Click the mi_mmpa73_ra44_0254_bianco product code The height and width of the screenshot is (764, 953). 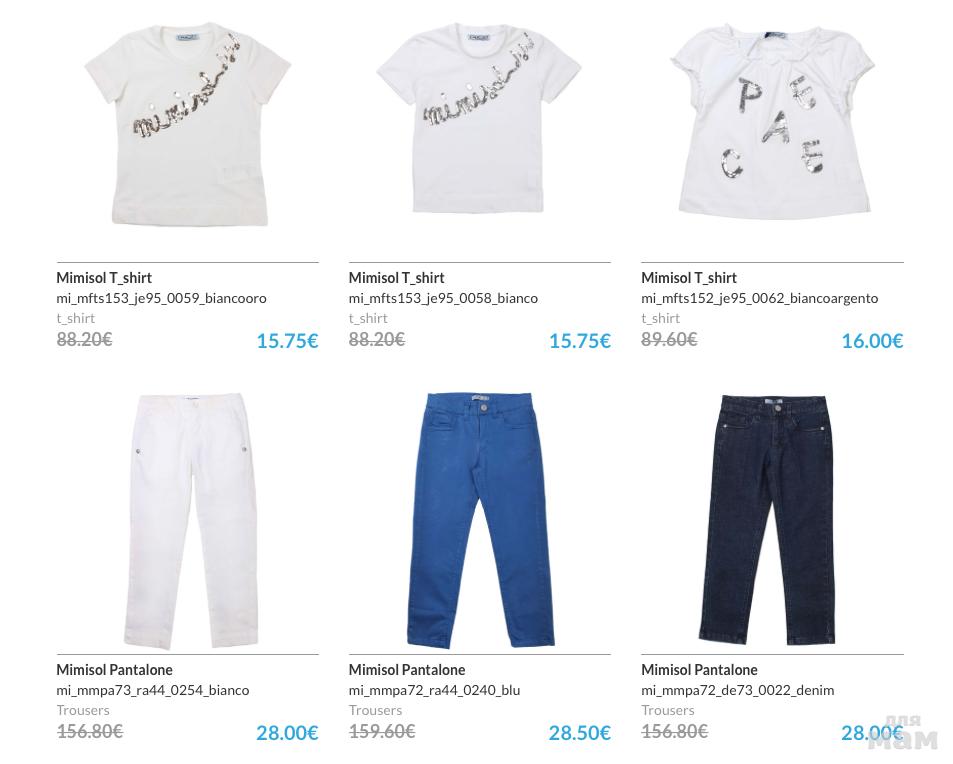(x=153, y=690)
